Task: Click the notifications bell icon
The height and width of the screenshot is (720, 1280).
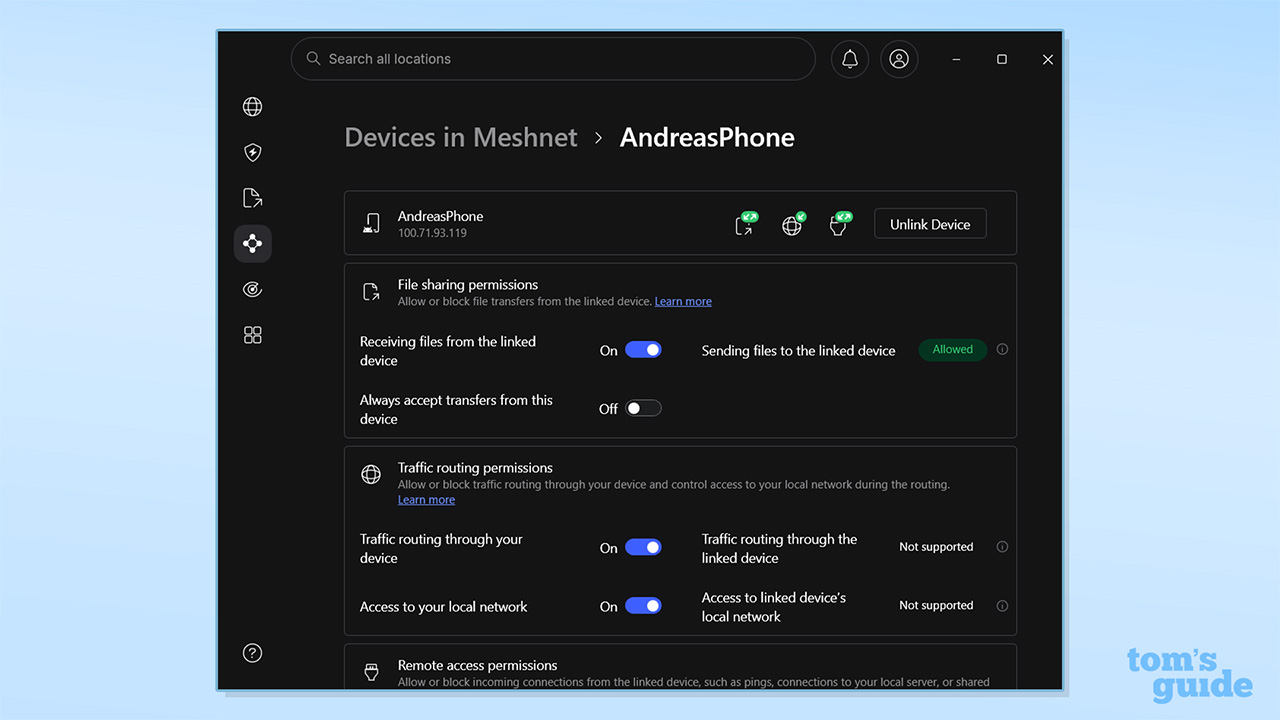Action: pos(849,59)
